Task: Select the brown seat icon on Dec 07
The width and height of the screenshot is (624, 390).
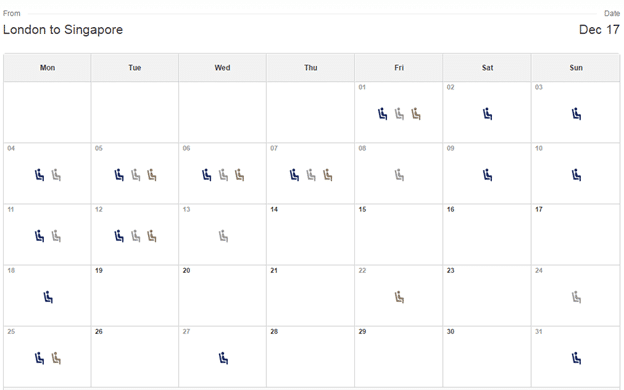Action: coord(328,175)
